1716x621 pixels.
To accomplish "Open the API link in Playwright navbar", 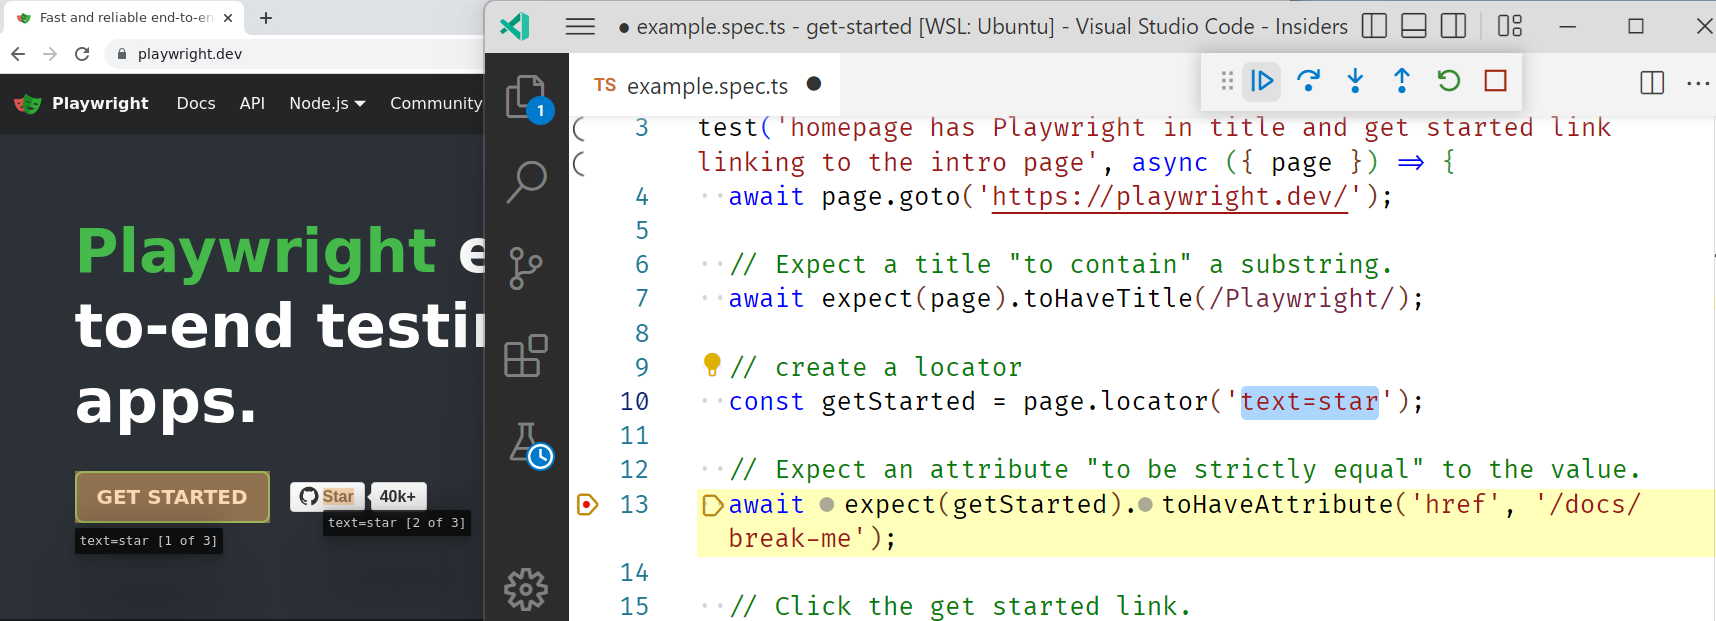I will point(252,103).
